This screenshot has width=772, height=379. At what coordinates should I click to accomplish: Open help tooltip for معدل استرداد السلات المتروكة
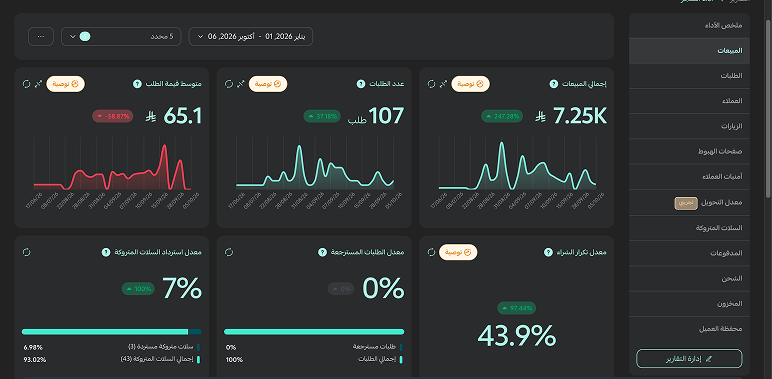tap(105, 252)
